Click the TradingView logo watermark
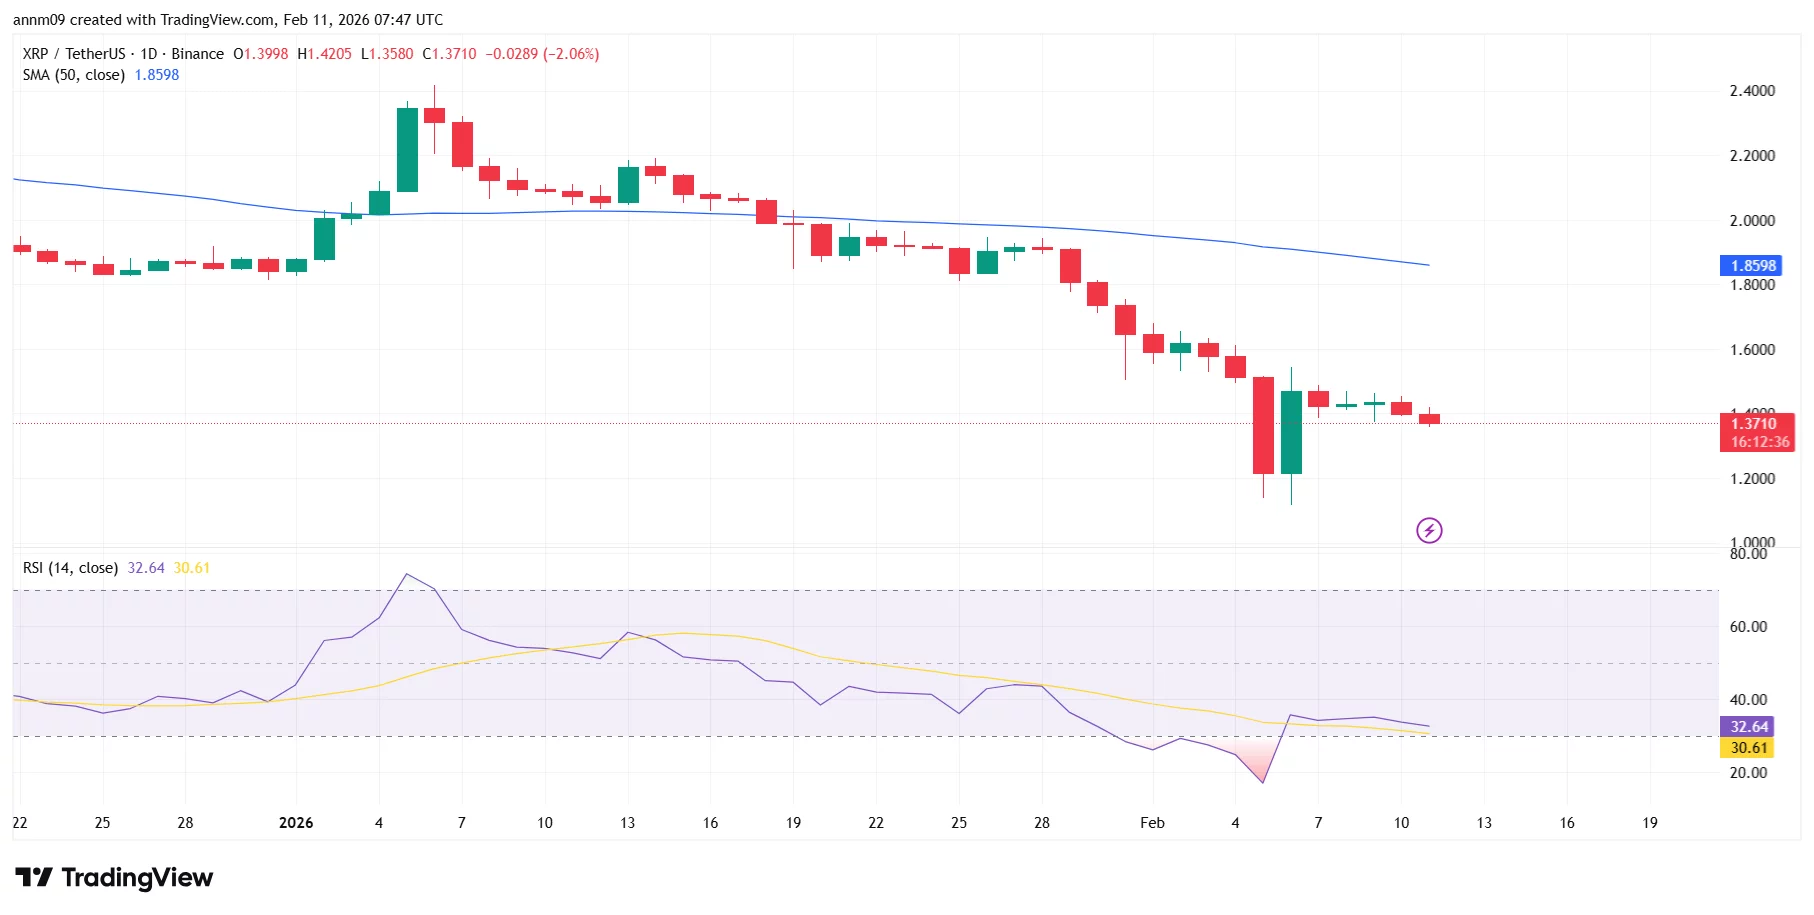The width and height of the screenshot is (1814, 915). [x=113, y=877]
